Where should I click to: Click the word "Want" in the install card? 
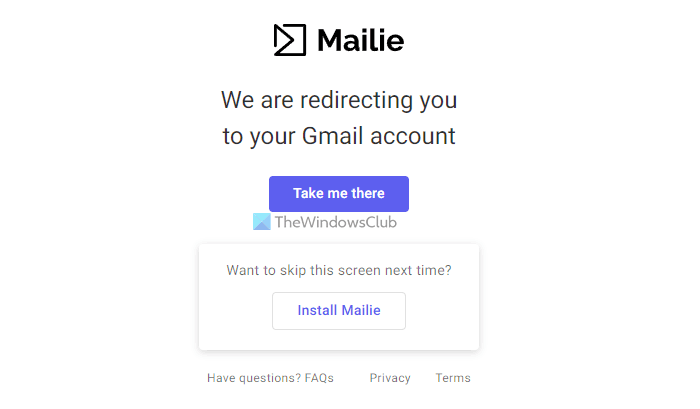(243, 270)
